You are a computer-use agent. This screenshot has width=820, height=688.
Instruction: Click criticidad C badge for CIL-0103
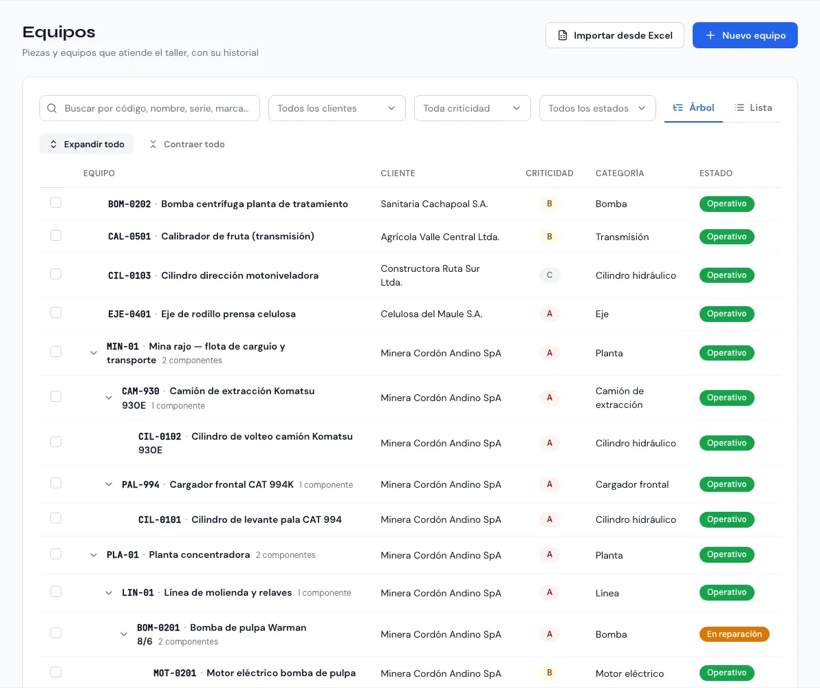[549, 275]
